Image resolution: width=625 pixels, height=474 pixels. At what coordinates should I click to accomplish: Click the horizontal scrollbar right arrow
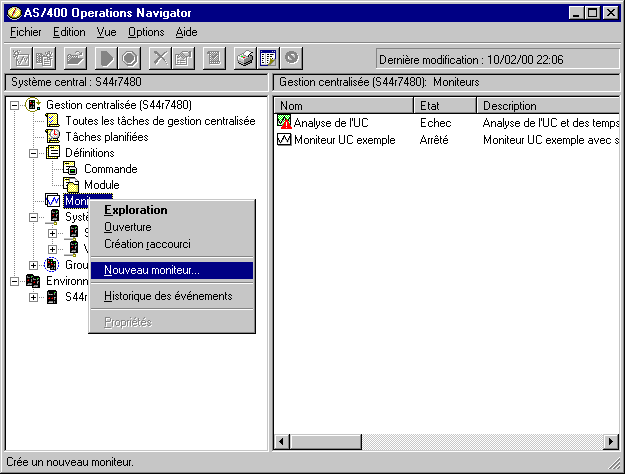[611, 442]
